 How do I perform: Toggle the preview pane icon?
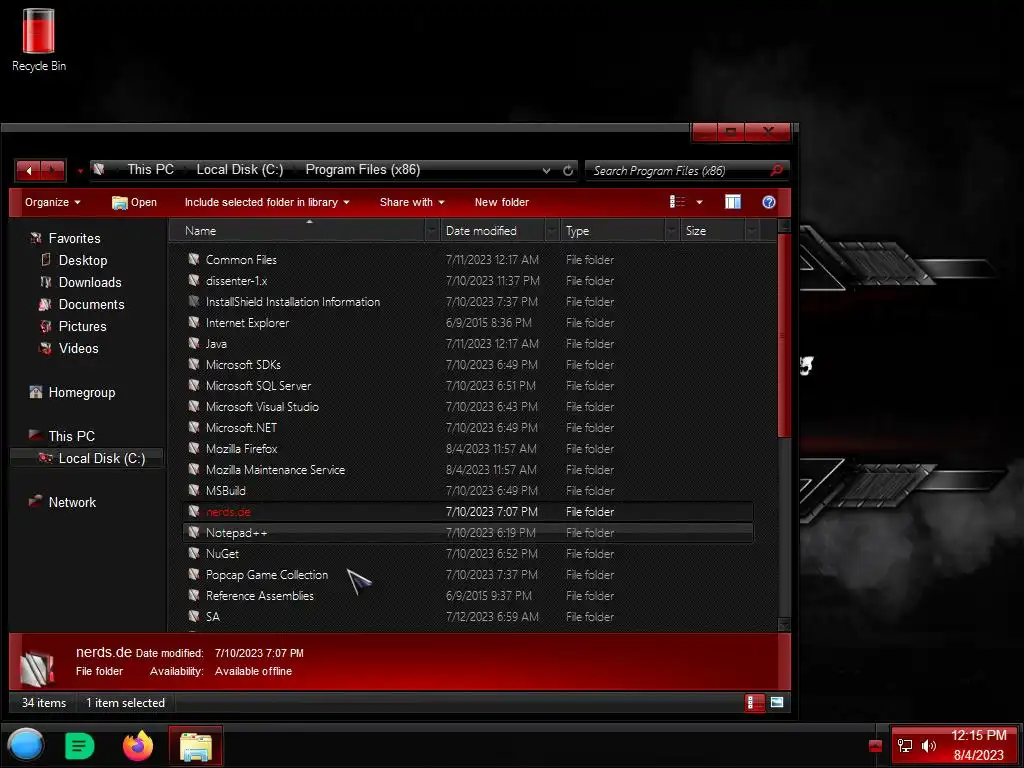click(733, 202)
